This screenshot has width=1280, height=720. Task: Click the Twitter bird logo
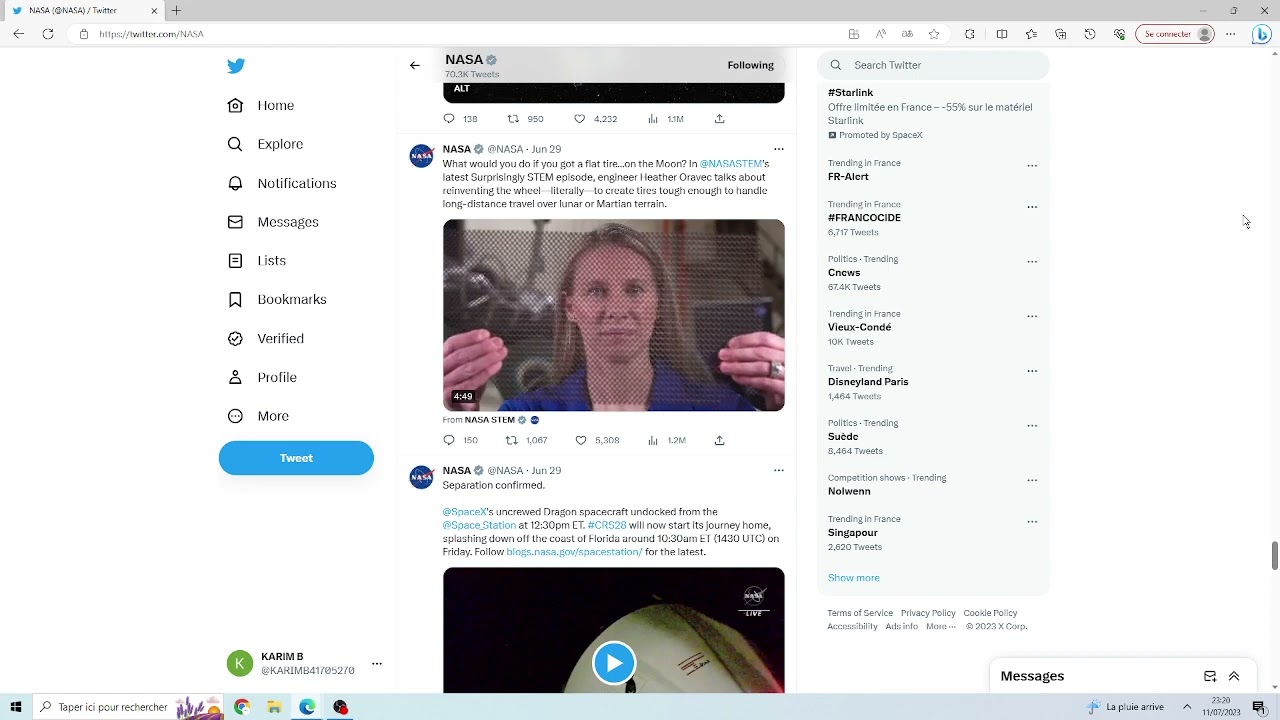click(236, 66)
